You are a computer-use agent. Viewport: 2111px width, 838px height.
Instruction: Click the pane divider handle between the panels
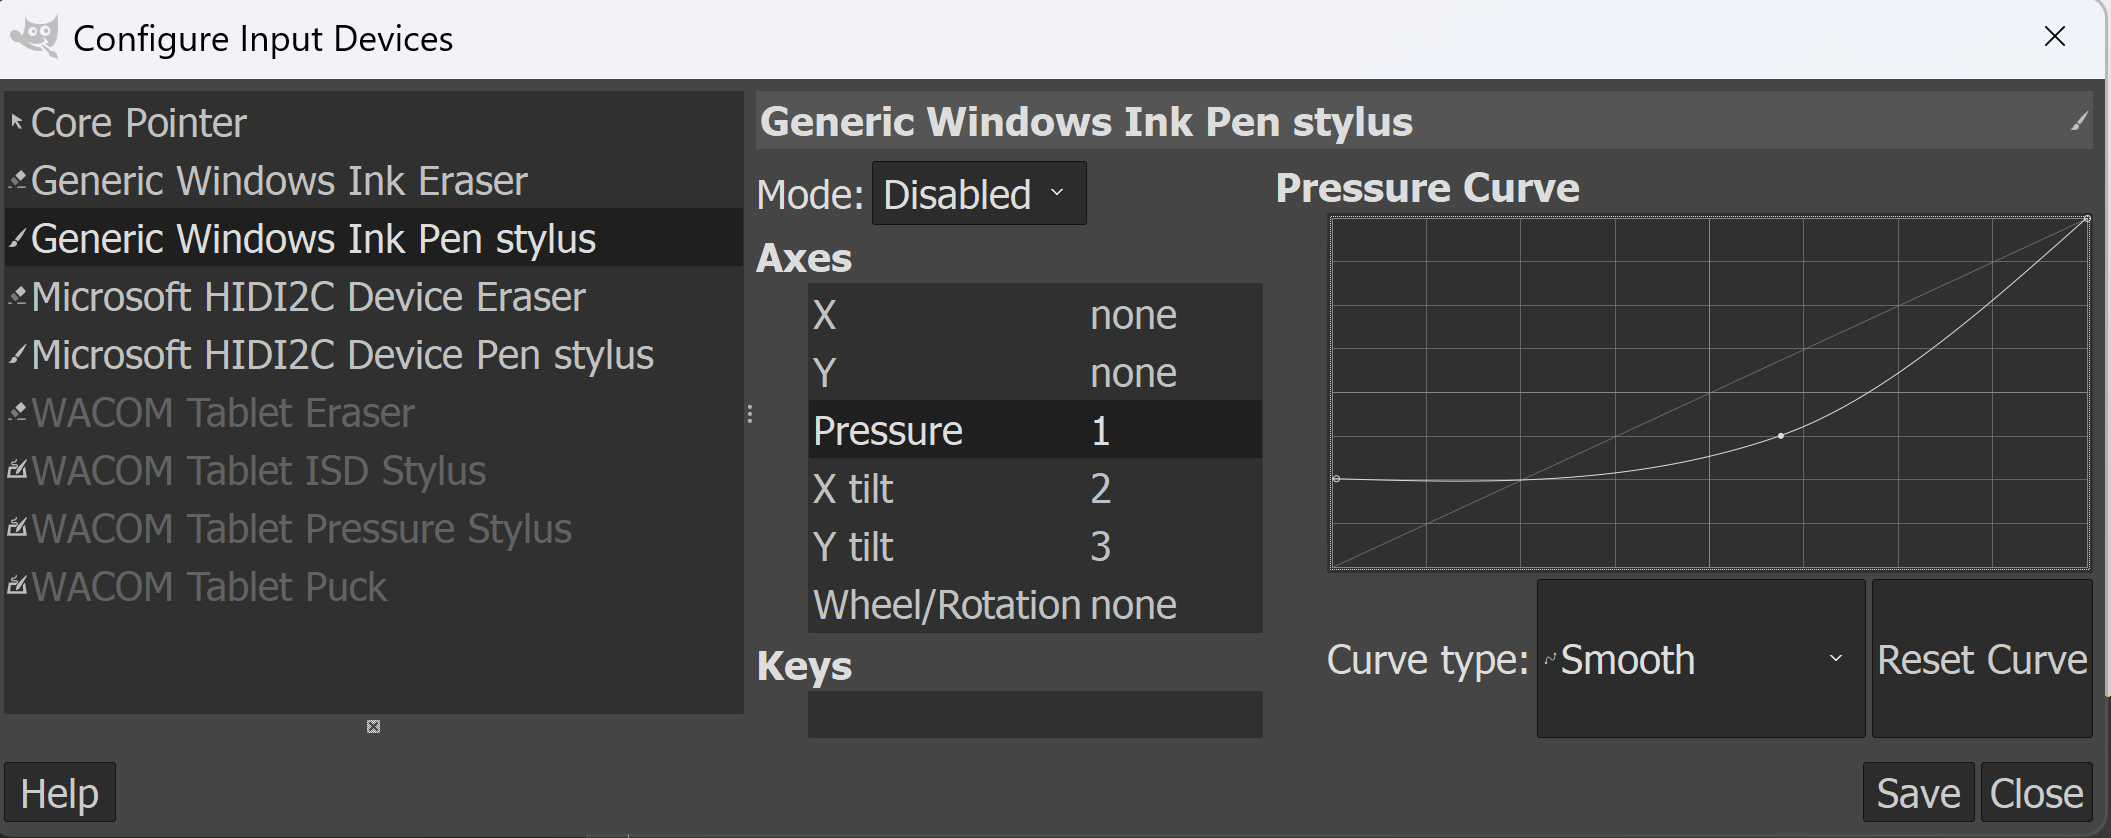coord(750,414)
